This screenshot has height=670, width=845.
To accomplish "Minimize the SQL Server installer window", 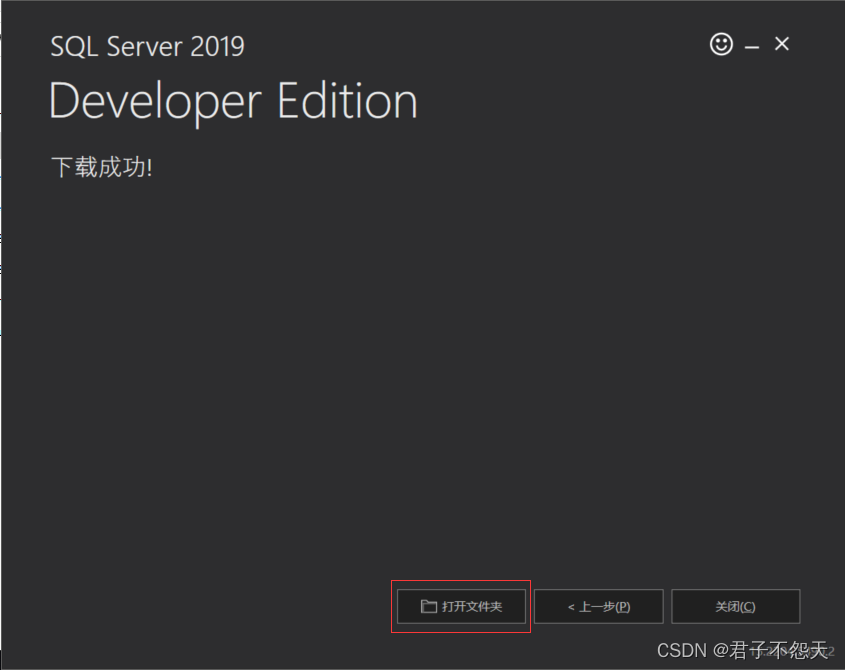I will point(752,47).
